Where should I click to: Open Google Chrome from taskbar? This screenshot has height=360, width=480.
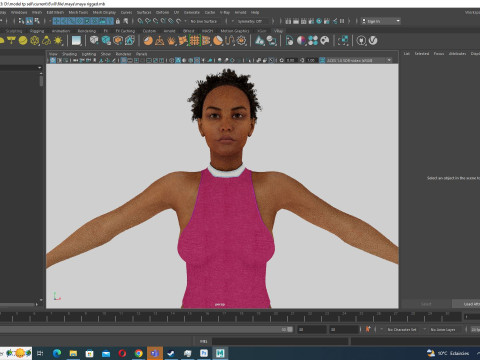click(138, 353)
